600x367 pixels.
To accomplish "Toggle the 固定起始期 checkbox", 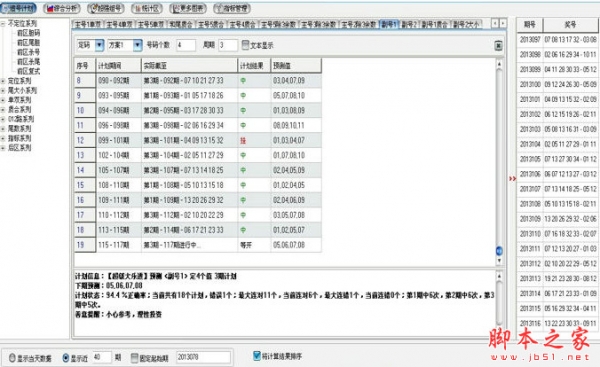I will (134, 358).
